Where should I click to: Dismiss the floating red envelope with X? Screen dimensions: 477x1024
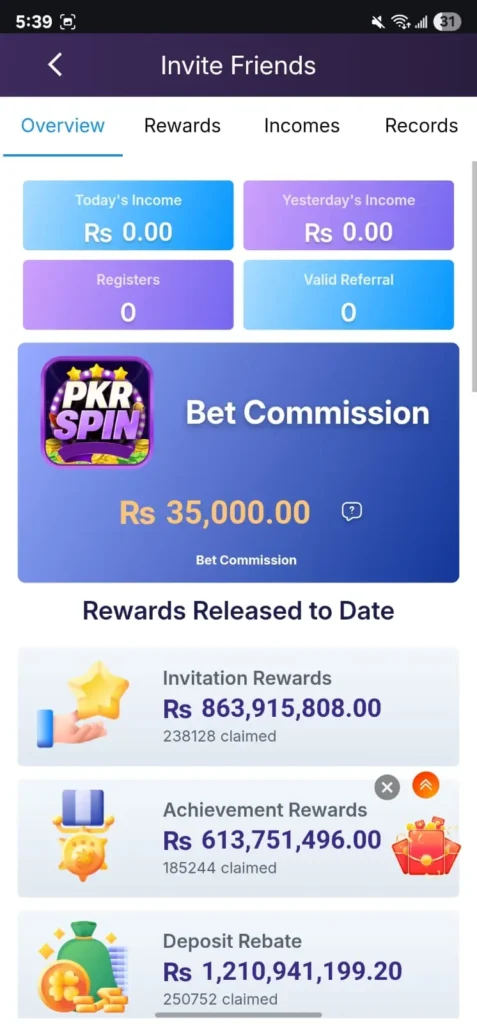(x=387, y=788)
